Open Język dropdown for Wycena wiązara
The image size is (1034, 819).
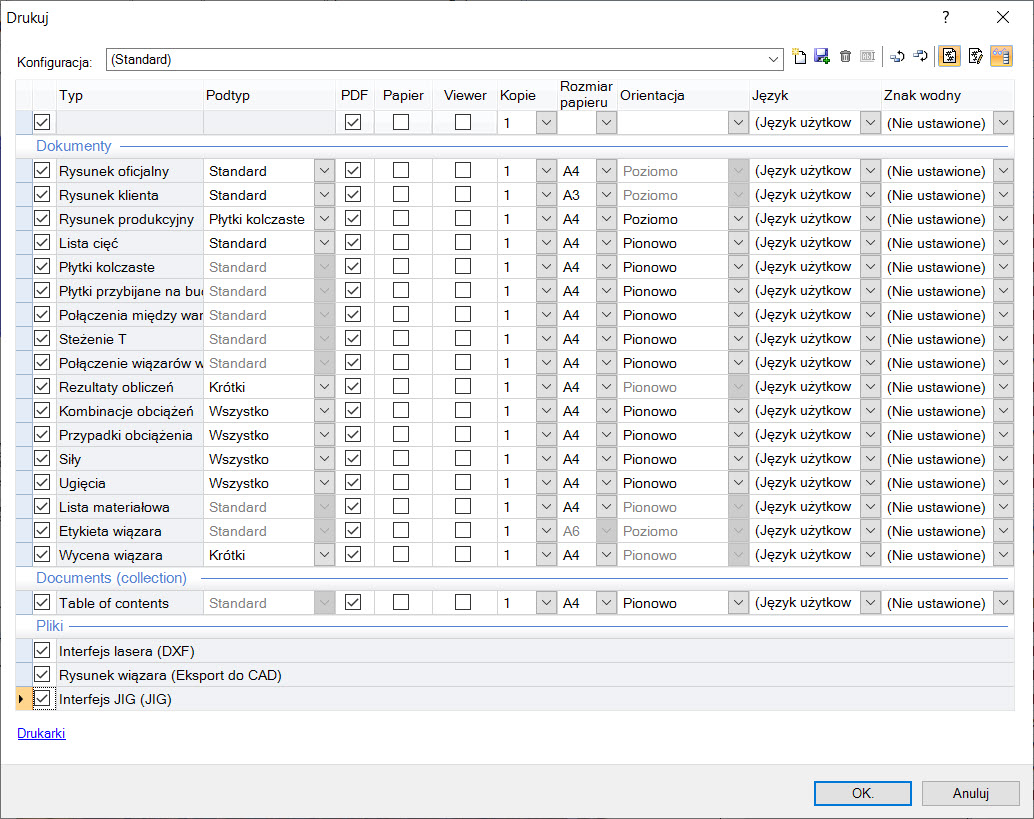(x=870, y=555)
